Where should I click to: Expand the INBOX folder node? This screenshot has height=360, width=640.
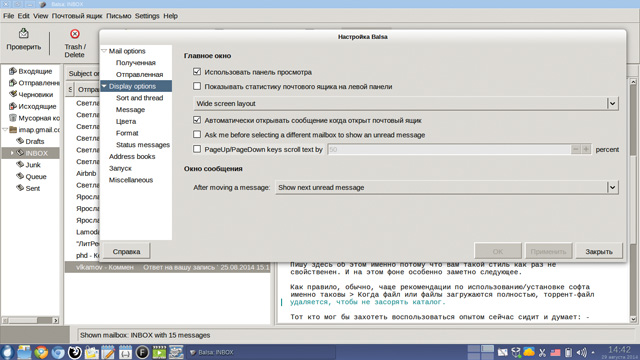tap(12, 153)
